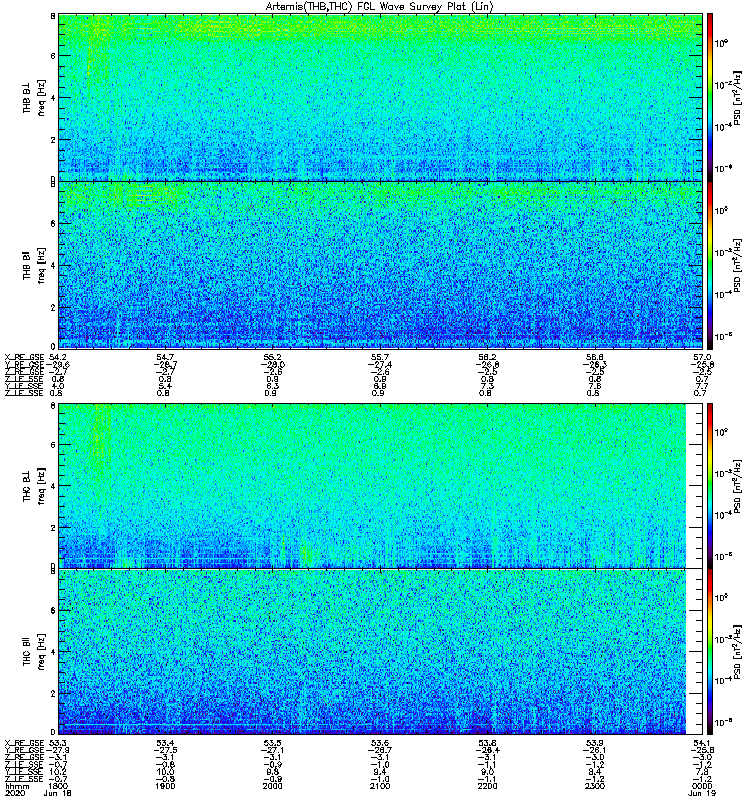This screenshot has height=800, width=750.
Task: Click the Y_RE_GSE value '-27.1'
Action: tap(272, 750)
